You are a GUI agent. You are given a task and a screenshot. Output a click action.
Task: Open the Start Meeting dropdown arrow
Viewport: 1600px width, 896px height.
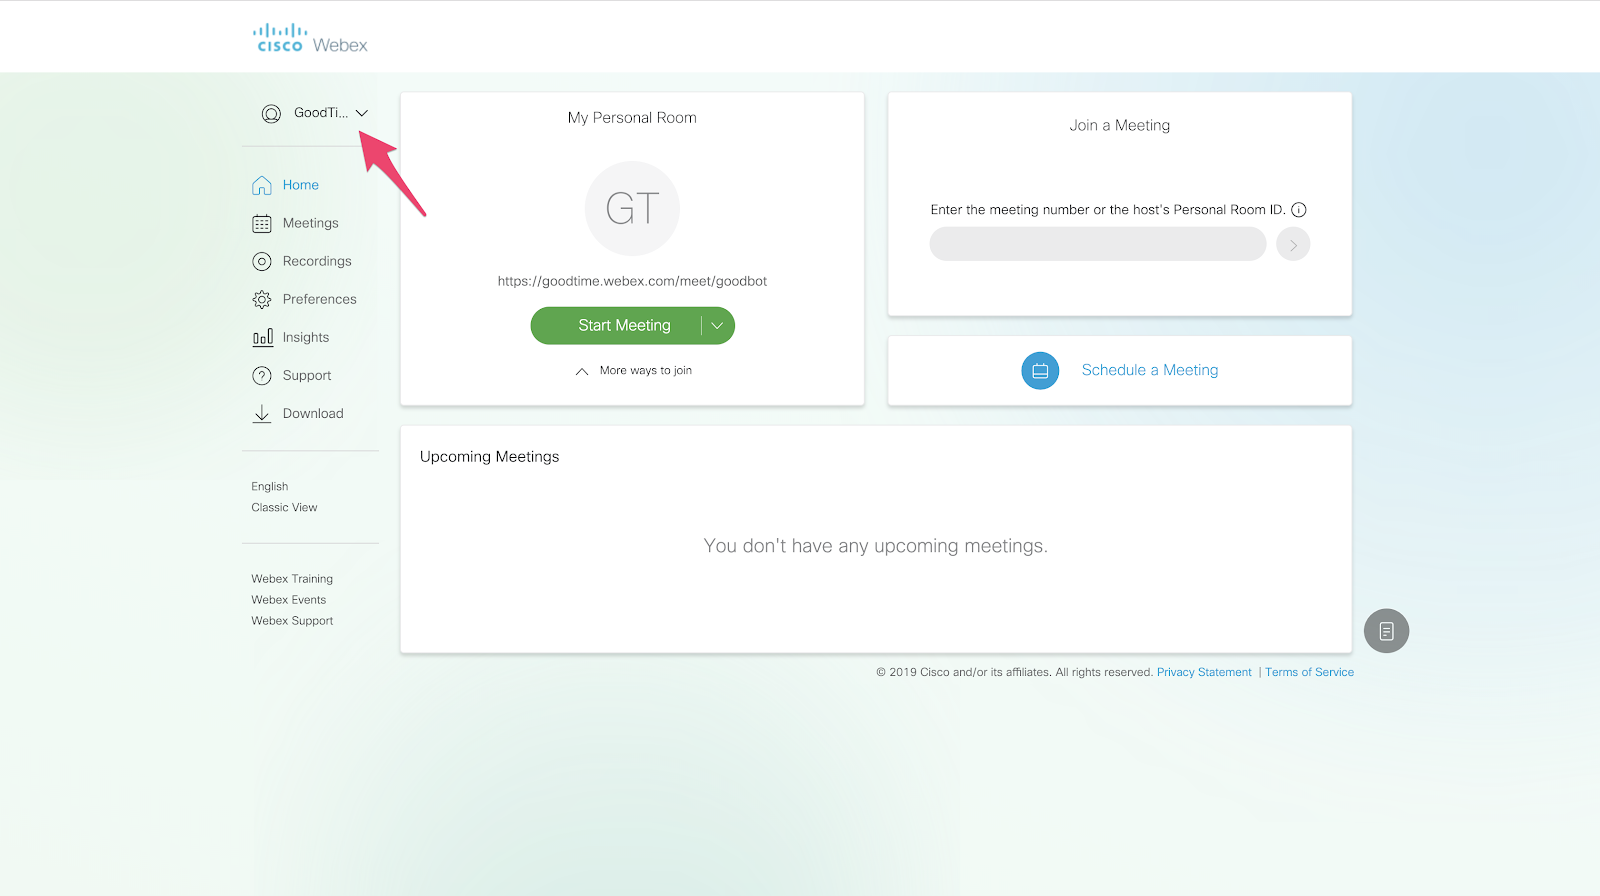point(717,325)
